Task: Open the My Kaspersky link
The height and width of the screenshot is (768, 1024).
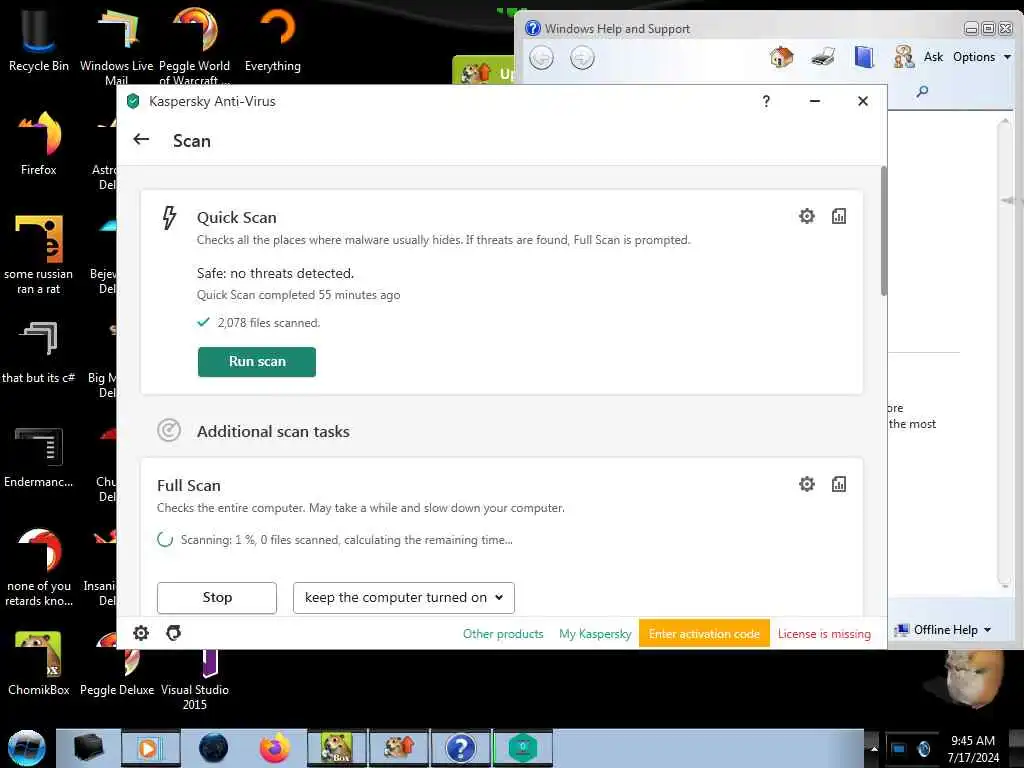Action: pos(595,634)
